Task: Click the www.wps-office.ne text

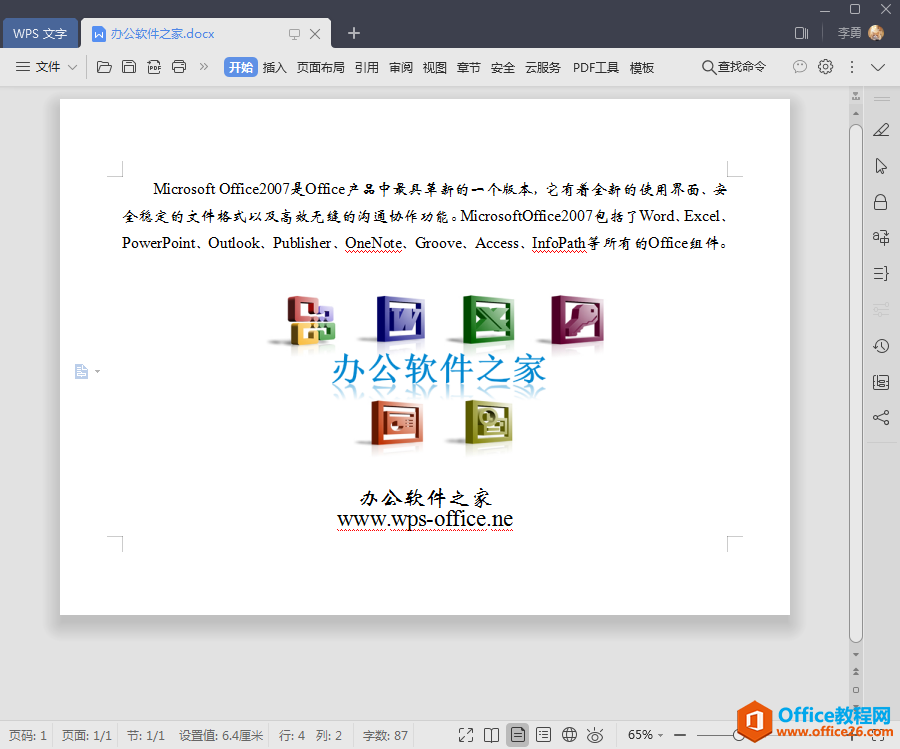Action: point(425,519)
